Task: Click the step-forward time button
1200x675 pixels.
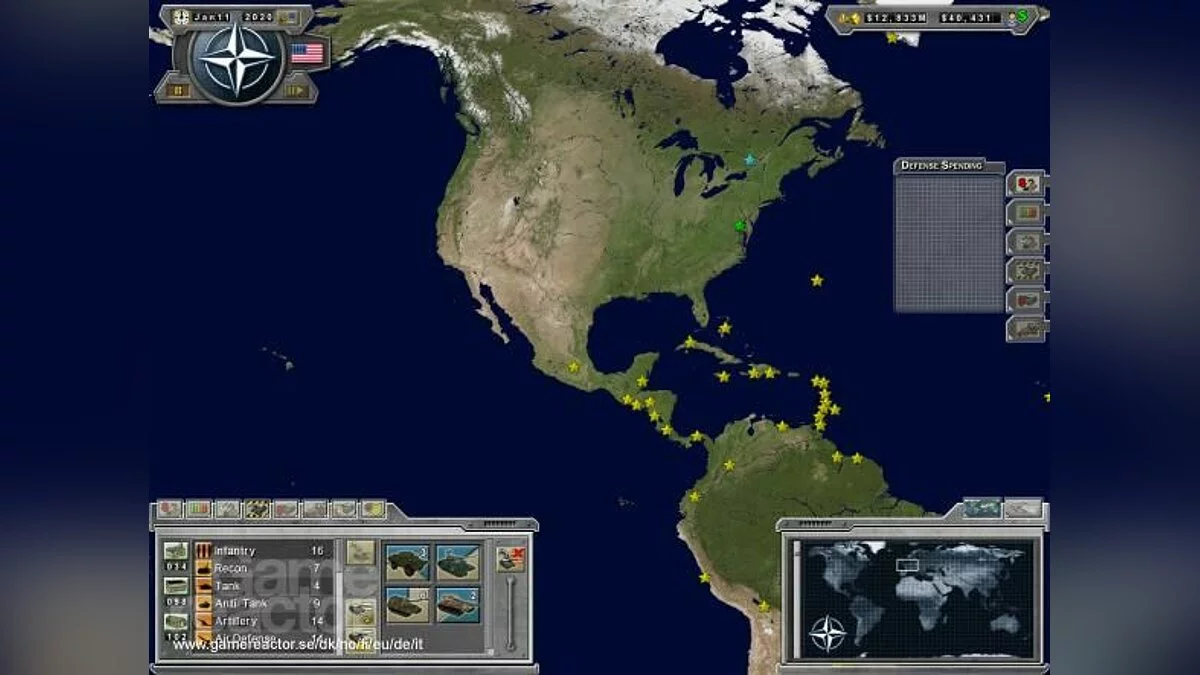Action: [296, 90]
